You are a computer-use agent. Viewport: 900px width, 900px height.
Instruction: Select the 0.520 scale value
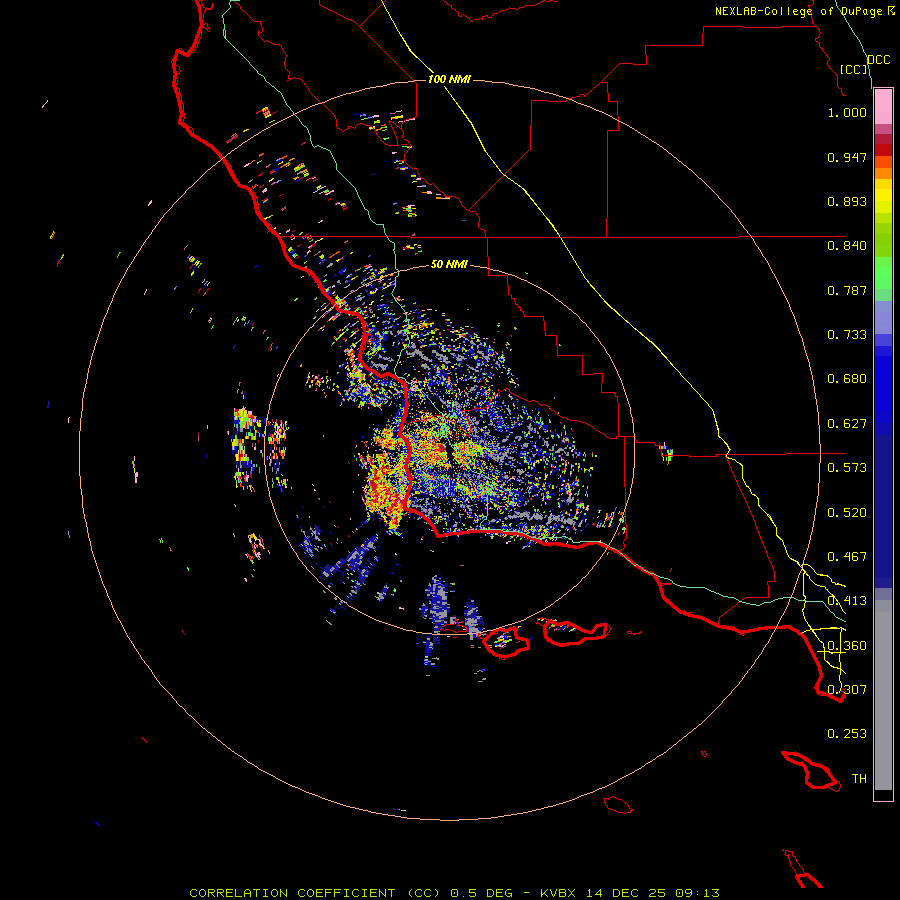coord(847,513)
